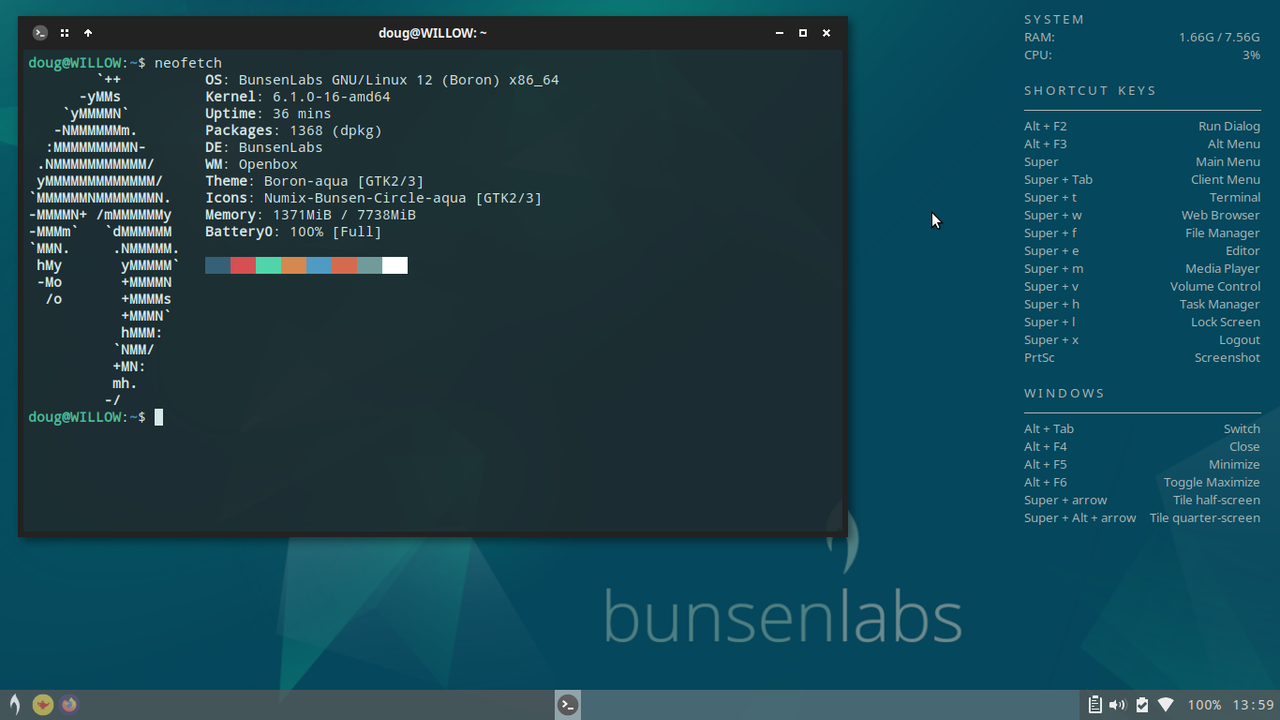Launch Firefox from the panel
1280x720 pixels.
click(69, 704)
